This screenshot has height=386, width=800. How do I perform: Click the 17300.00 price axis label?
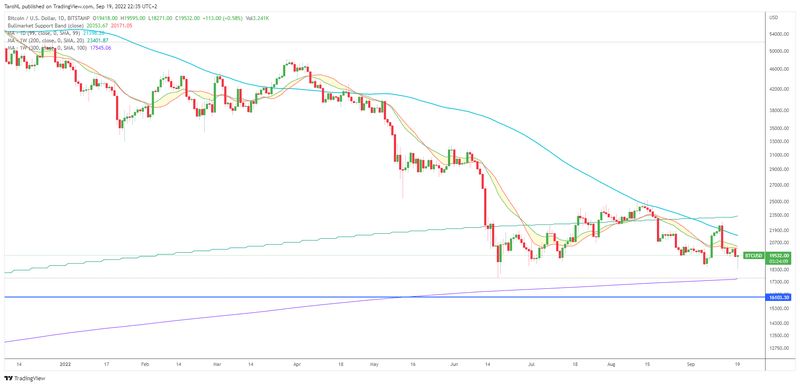[x=779, y=282]
